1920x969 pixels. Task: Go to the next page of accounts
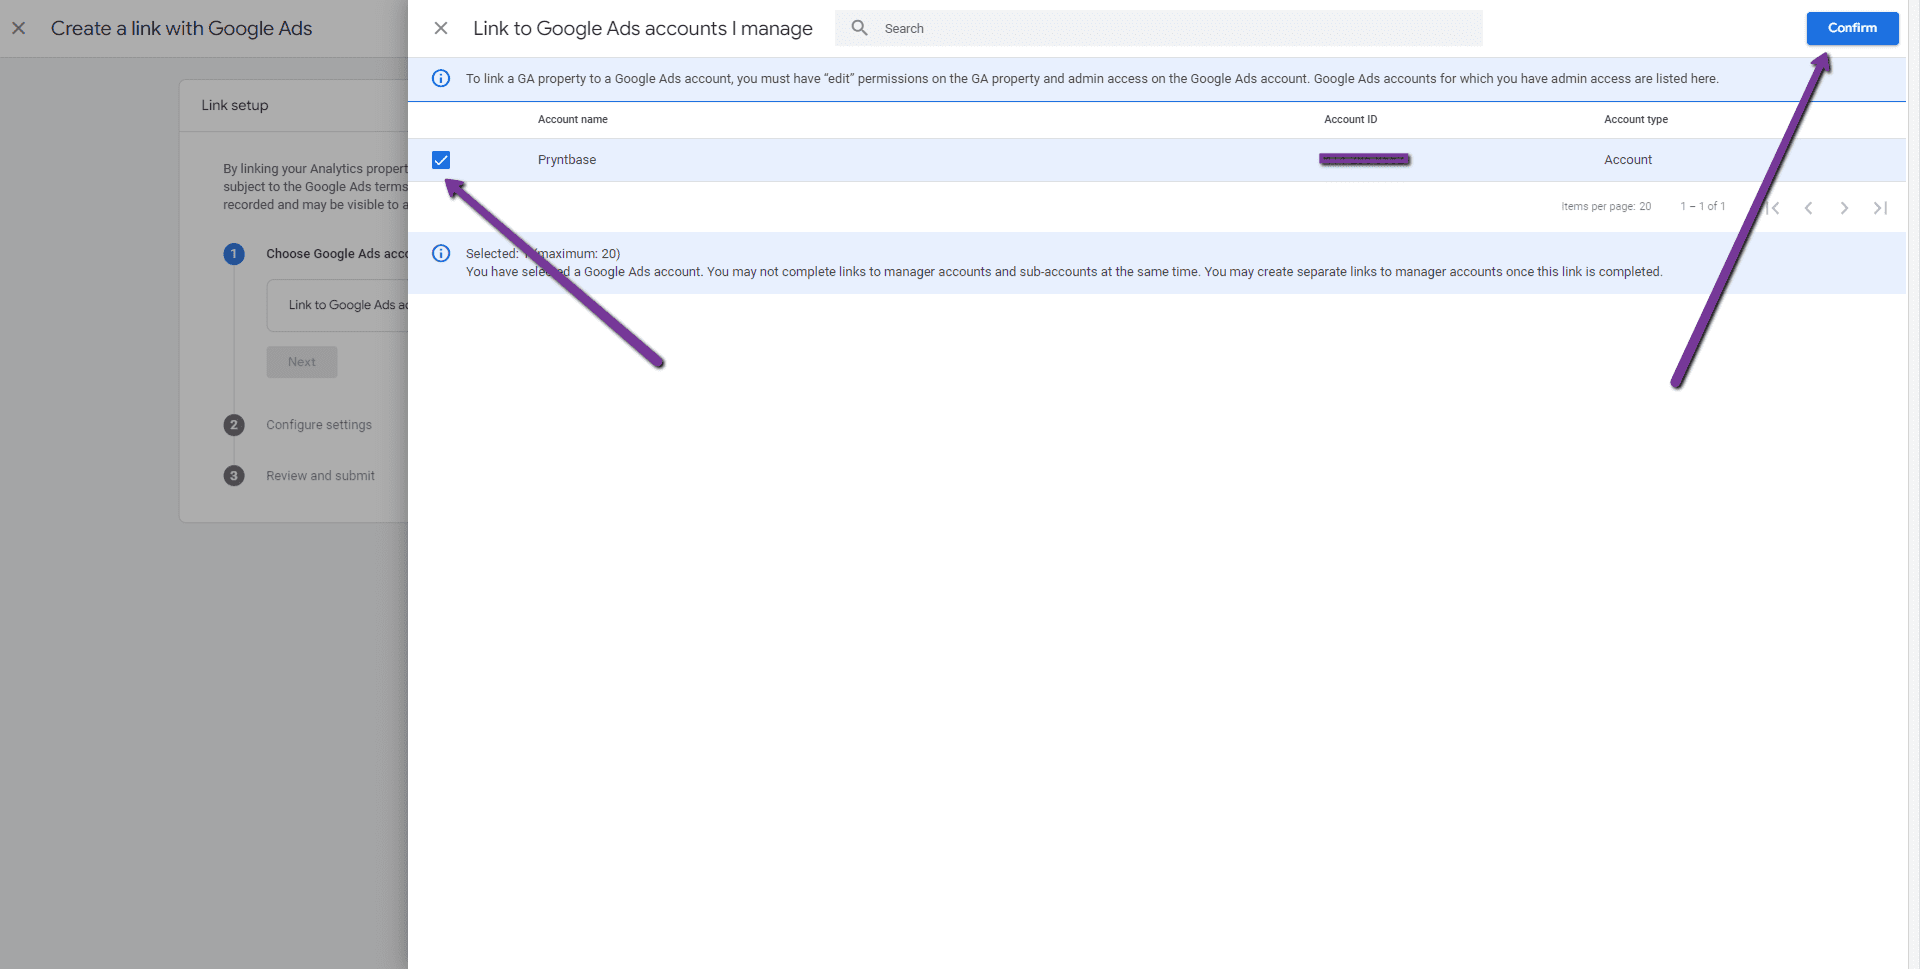point(1844,208)
